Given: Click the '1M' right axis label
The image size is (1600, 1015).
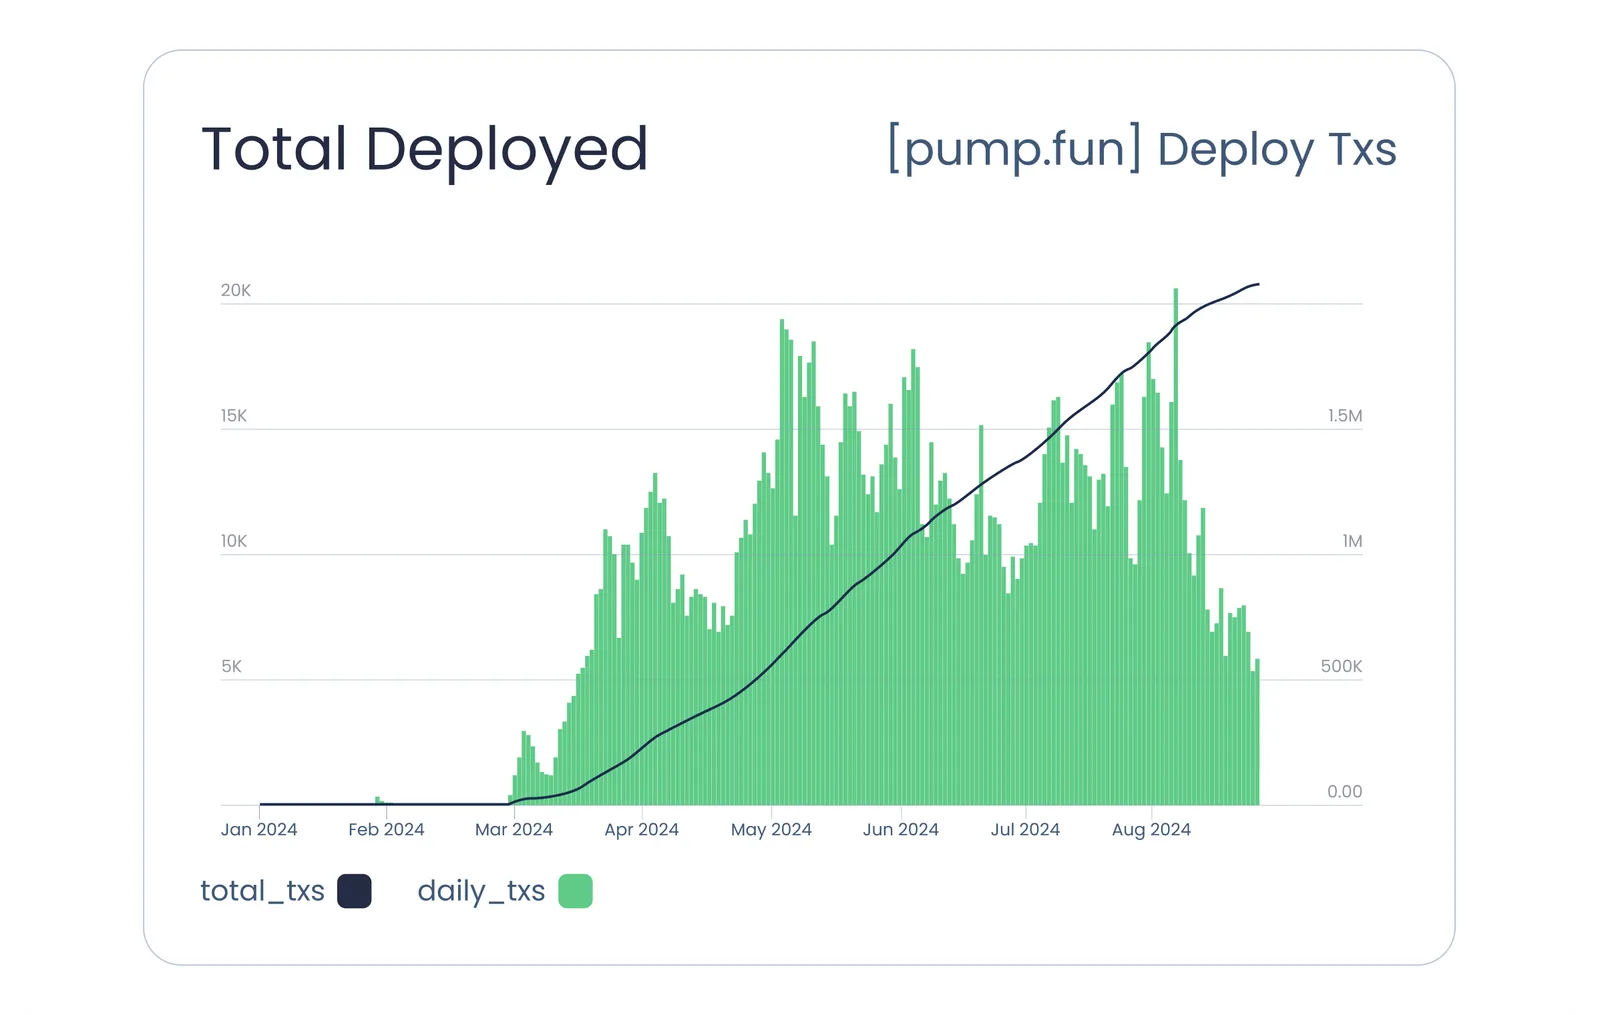Looking at the screenshot, I should (x=1352, y=541).
